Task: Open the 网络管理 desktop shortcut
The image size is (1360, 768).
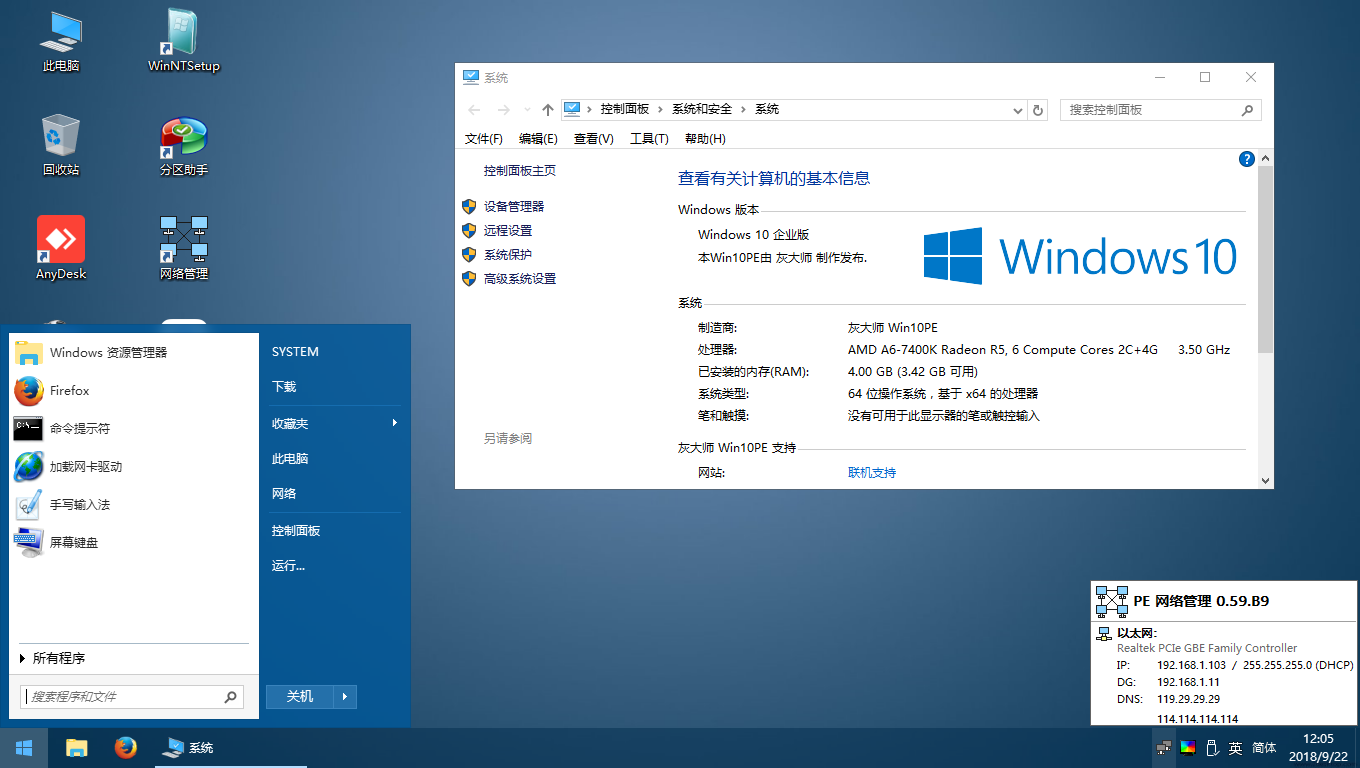Action: click(x=184, y=249)
